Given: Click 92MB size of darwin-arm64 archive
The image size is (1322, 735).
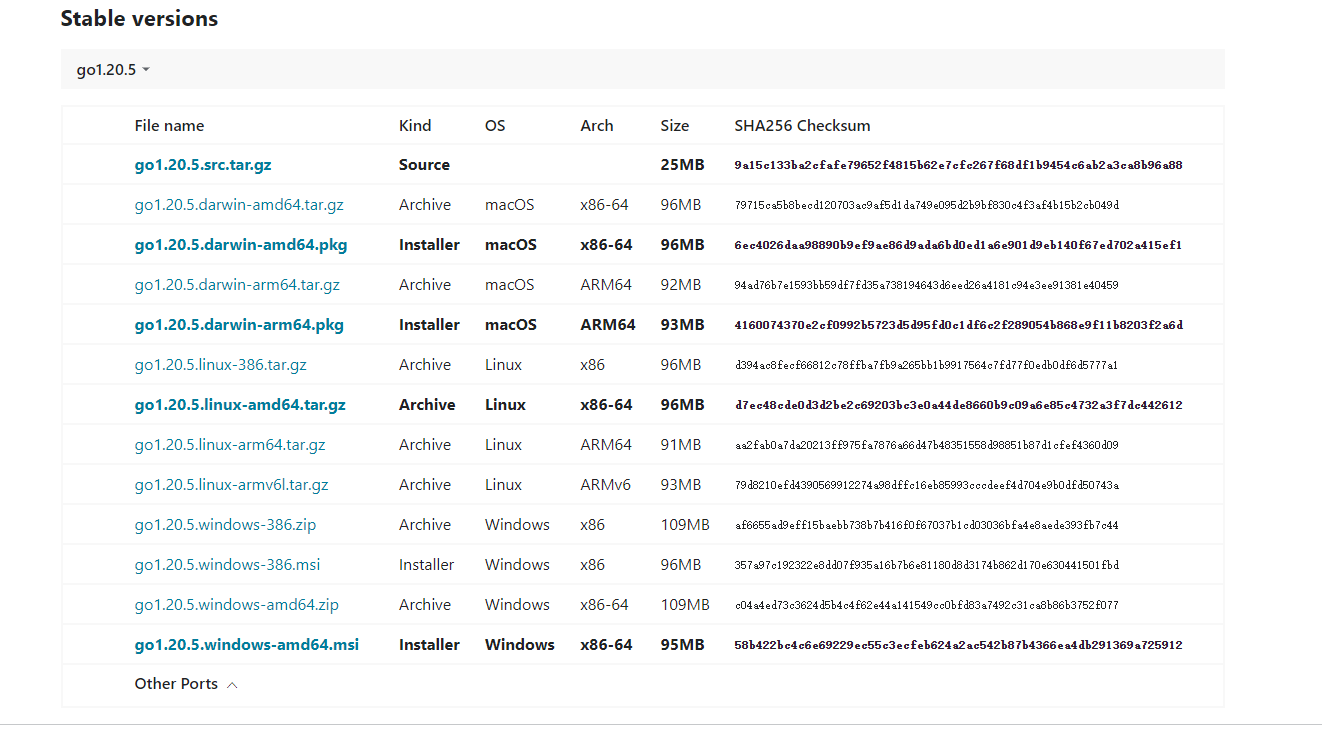Looking at the screenshot, I should click(x=681, y=285).
